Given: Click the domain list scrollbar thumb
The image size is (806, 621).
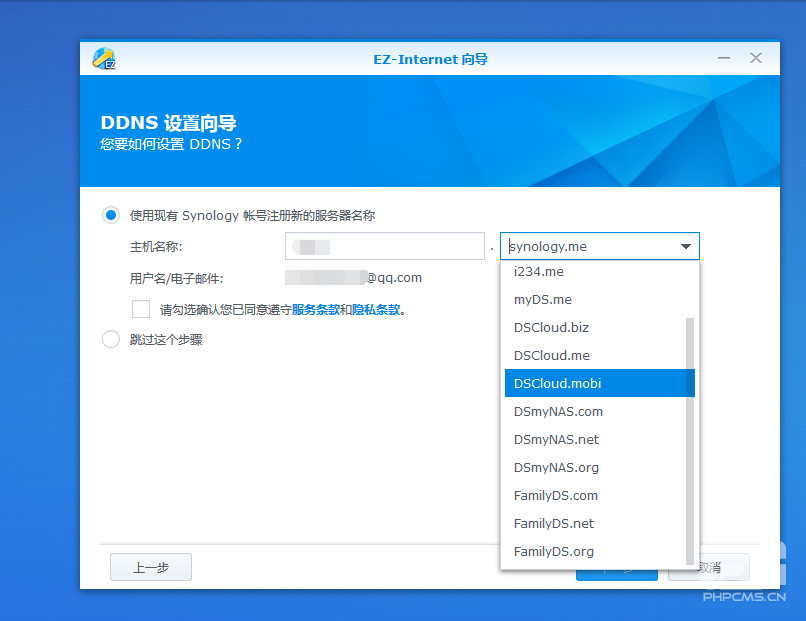Looking at the screenshot, I should [x=690, y=441].
